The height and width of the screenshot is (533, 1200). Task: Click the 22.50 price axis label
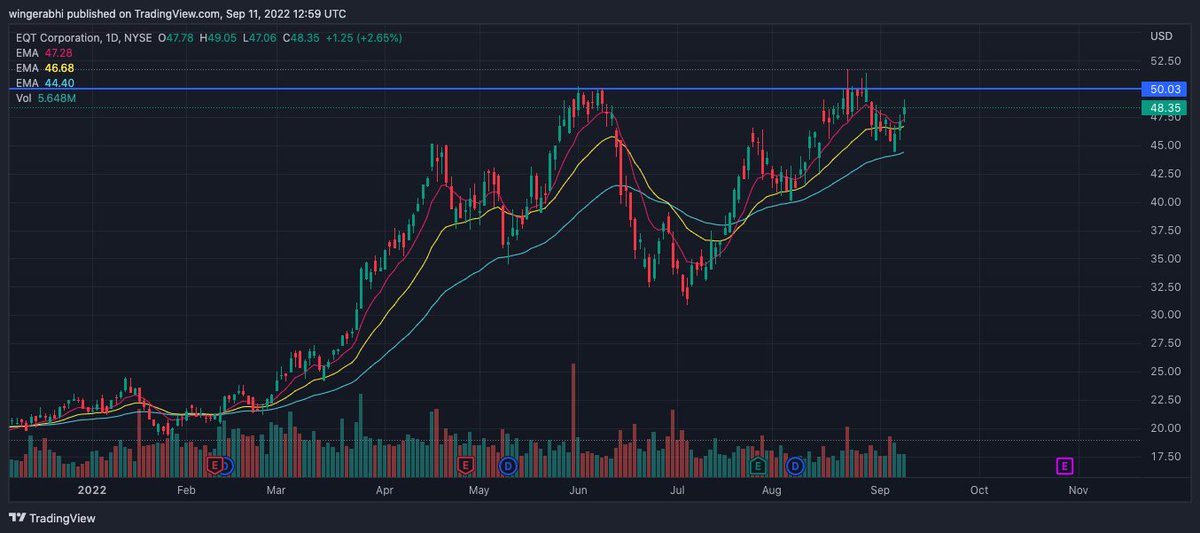coord(1164,400)
